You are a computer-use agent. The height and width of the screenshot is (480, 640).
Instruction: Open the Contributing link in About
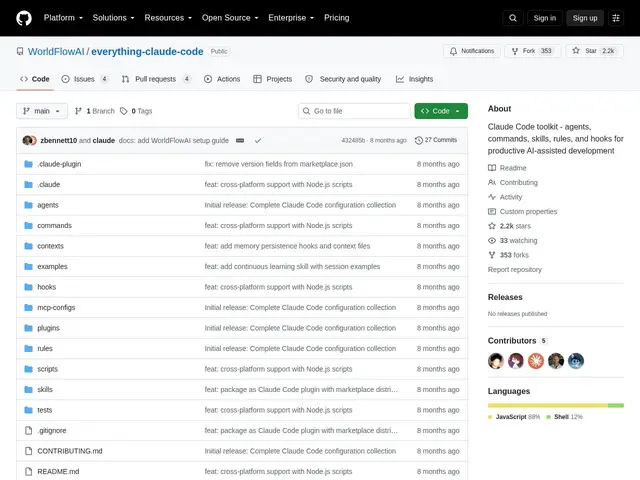coord(513,182)
